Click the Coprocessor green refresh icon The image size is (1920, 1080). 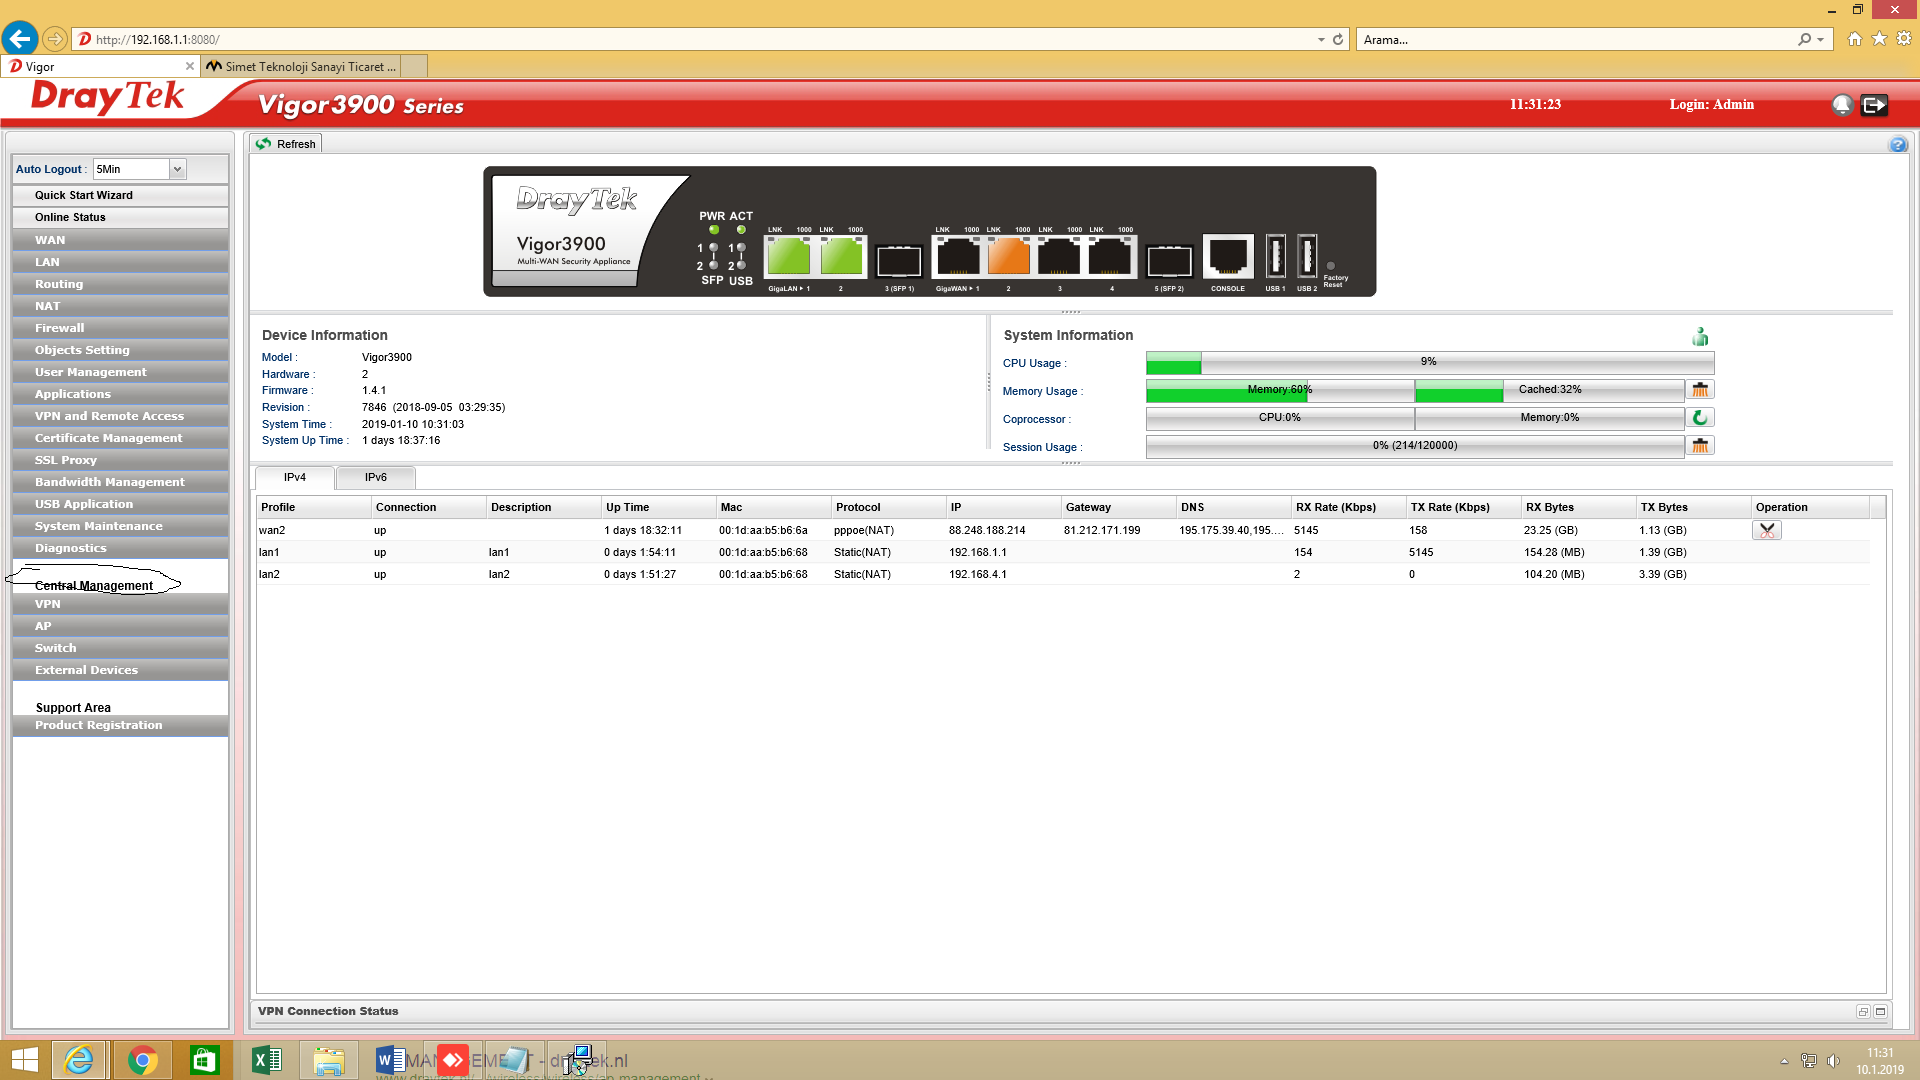click(1699, 418)
